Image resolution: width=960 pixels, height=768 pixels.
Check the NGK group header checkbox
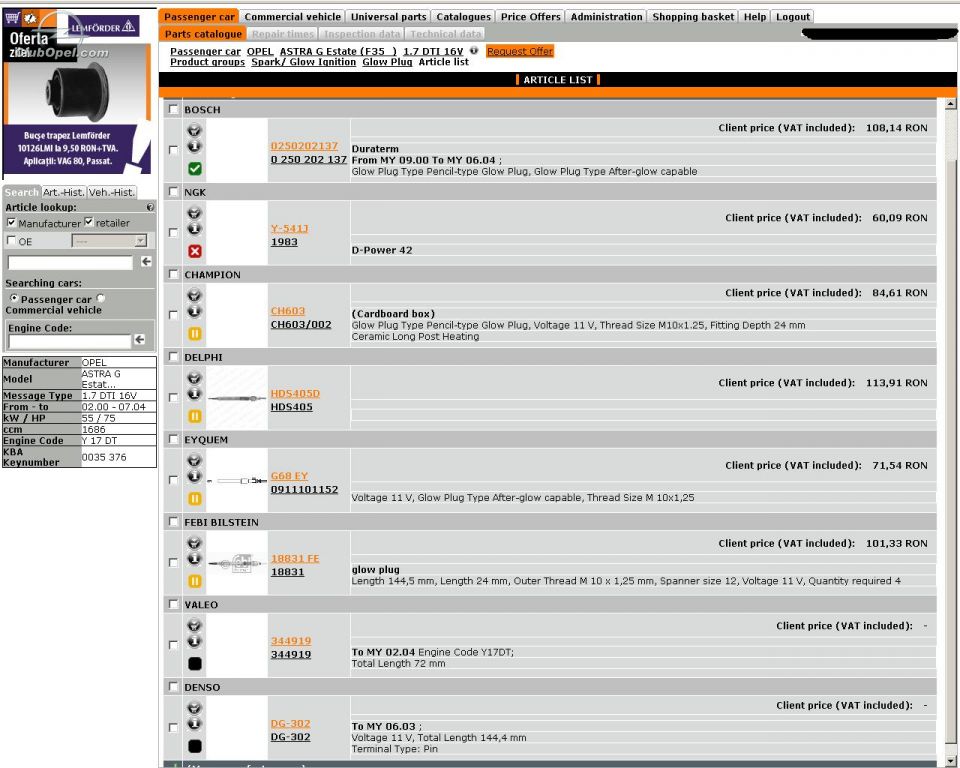click(174, 192)
